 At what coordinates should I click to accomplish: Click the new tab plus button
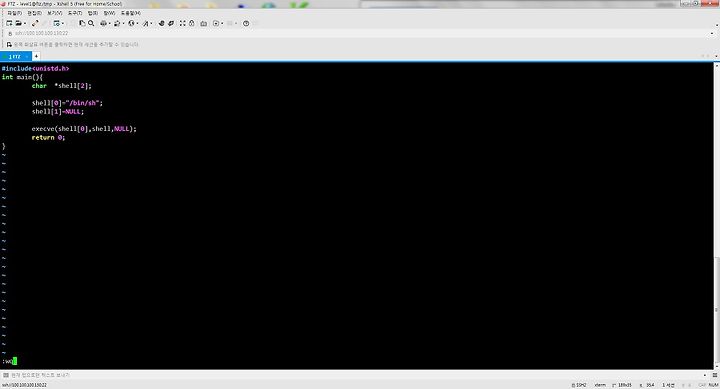point(36,56)
